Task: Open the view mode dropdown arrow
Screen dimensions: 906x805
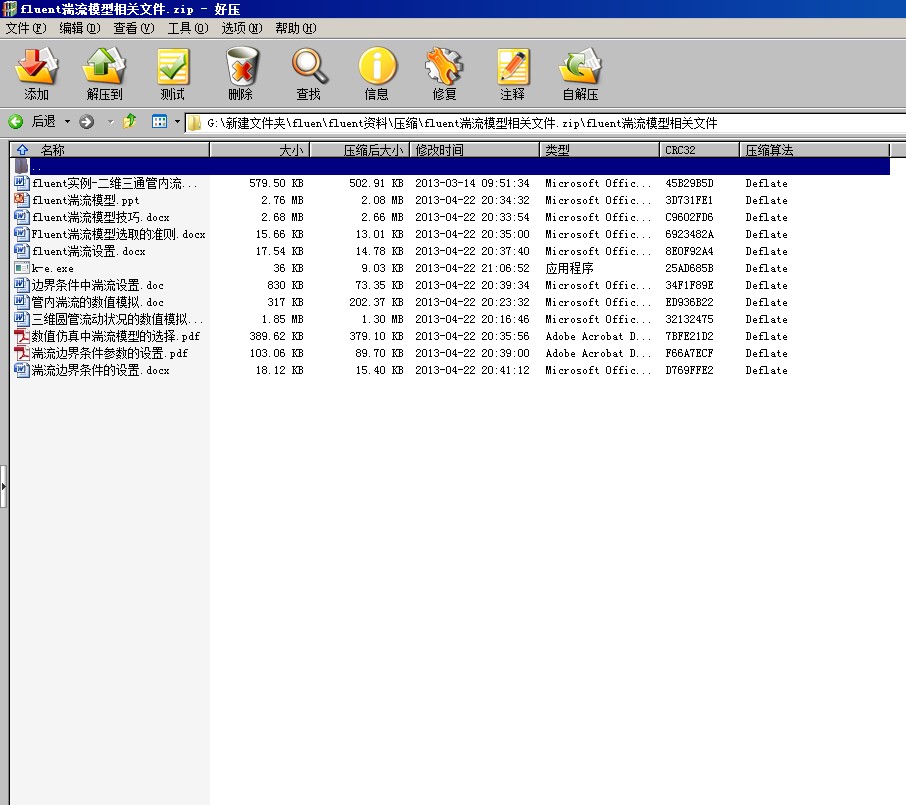Action: point(177,122)
